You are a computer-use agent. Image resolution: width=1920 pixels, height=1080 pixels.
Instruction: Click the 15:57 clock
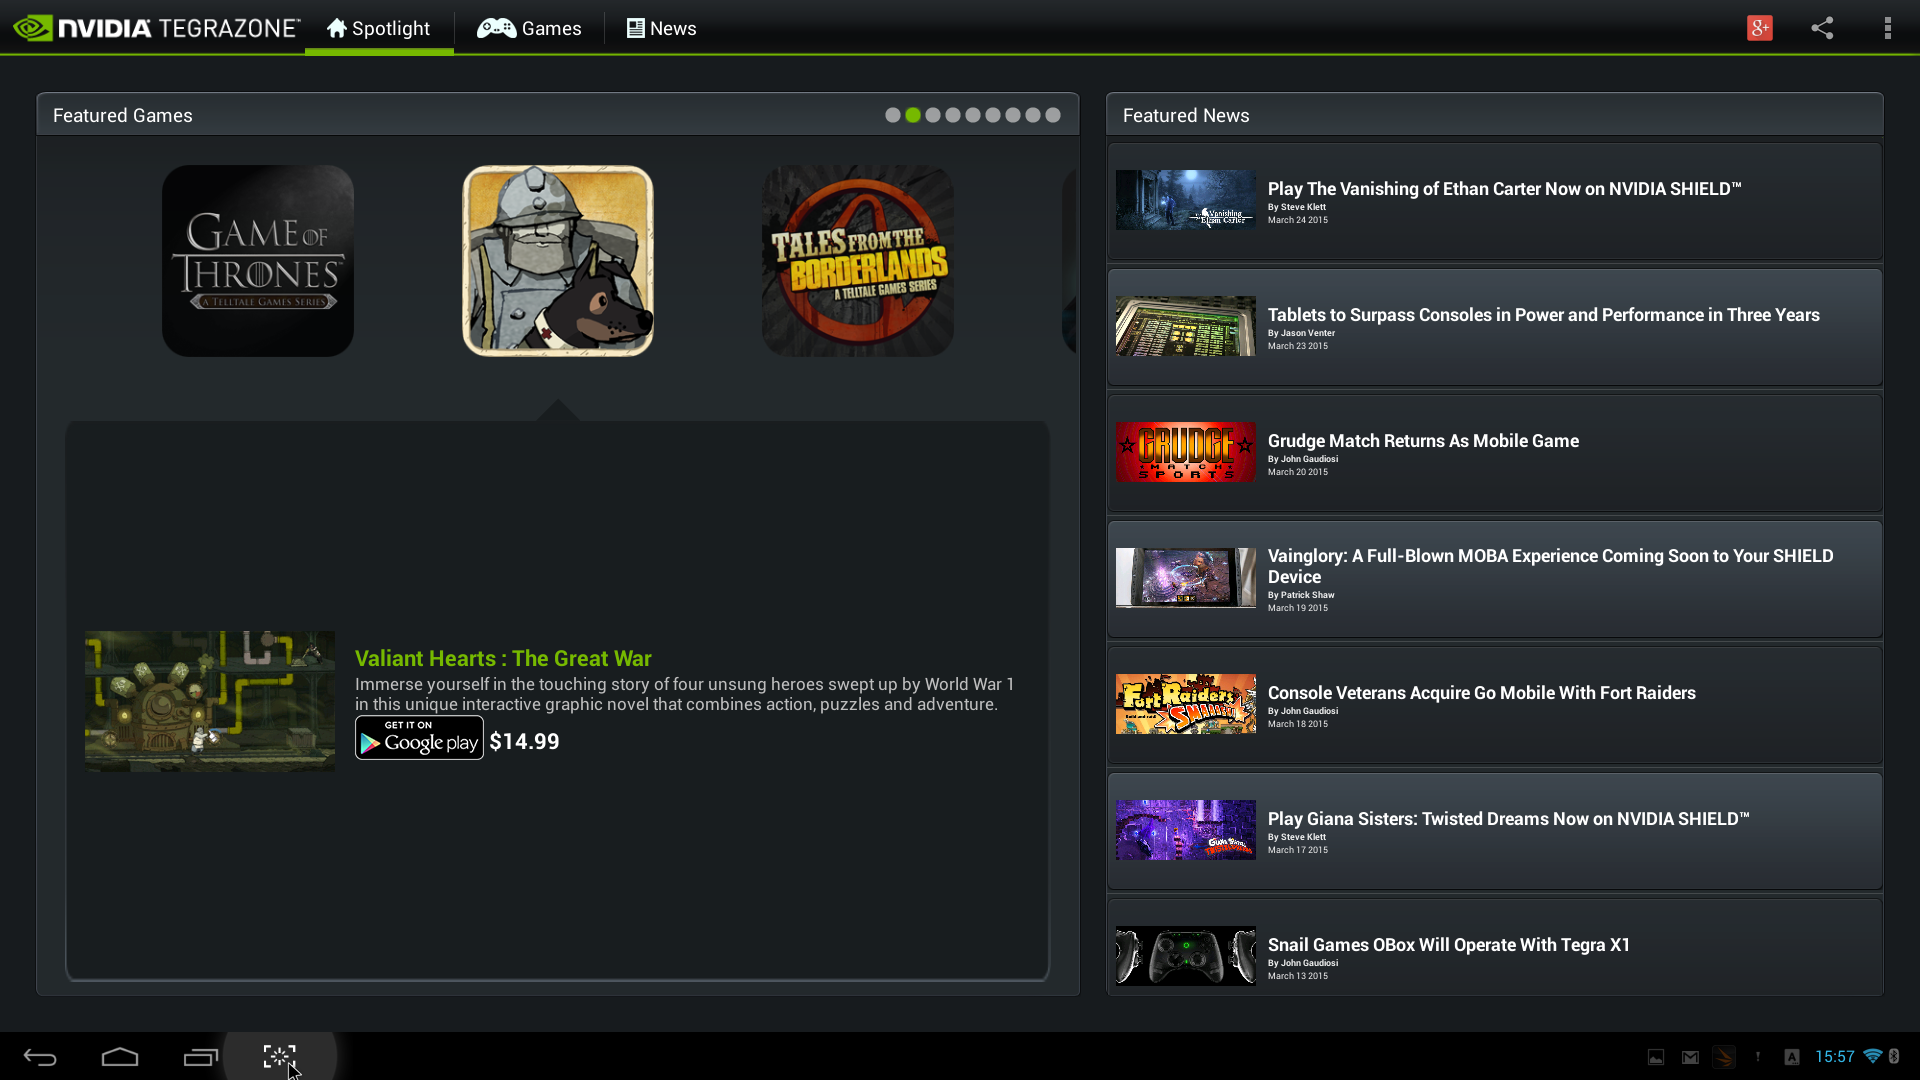pos(1835,1057)
